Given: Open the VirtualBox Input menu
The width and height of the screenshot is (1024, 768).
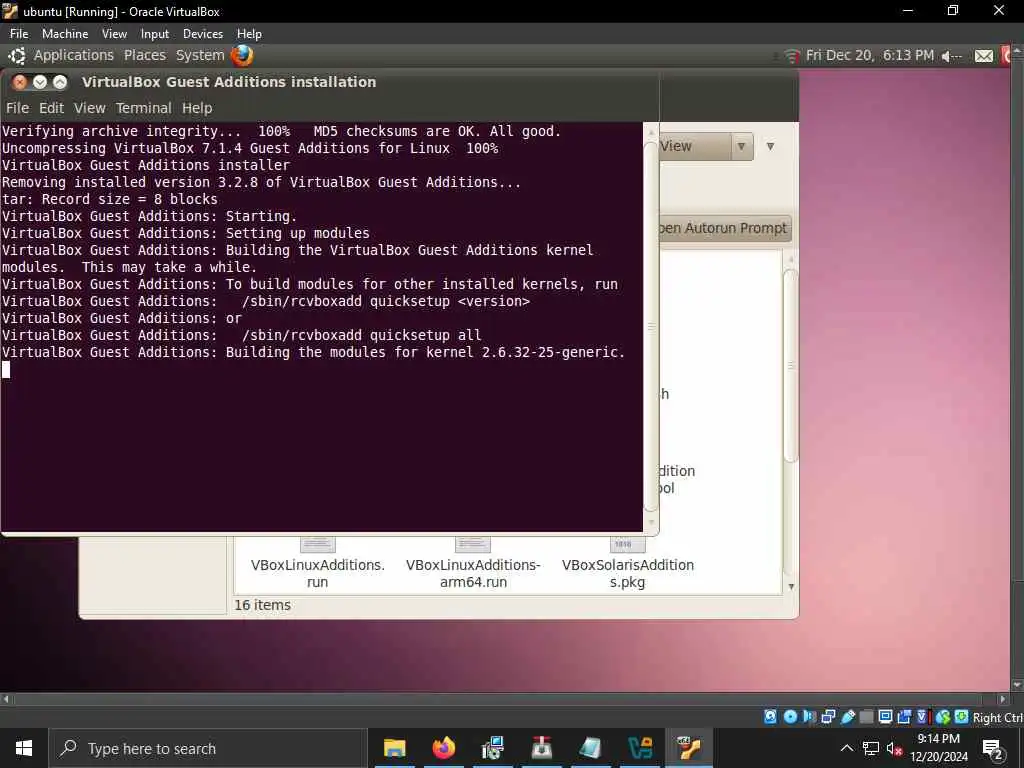Looking at the screenshot, I should tap(155, 33).
